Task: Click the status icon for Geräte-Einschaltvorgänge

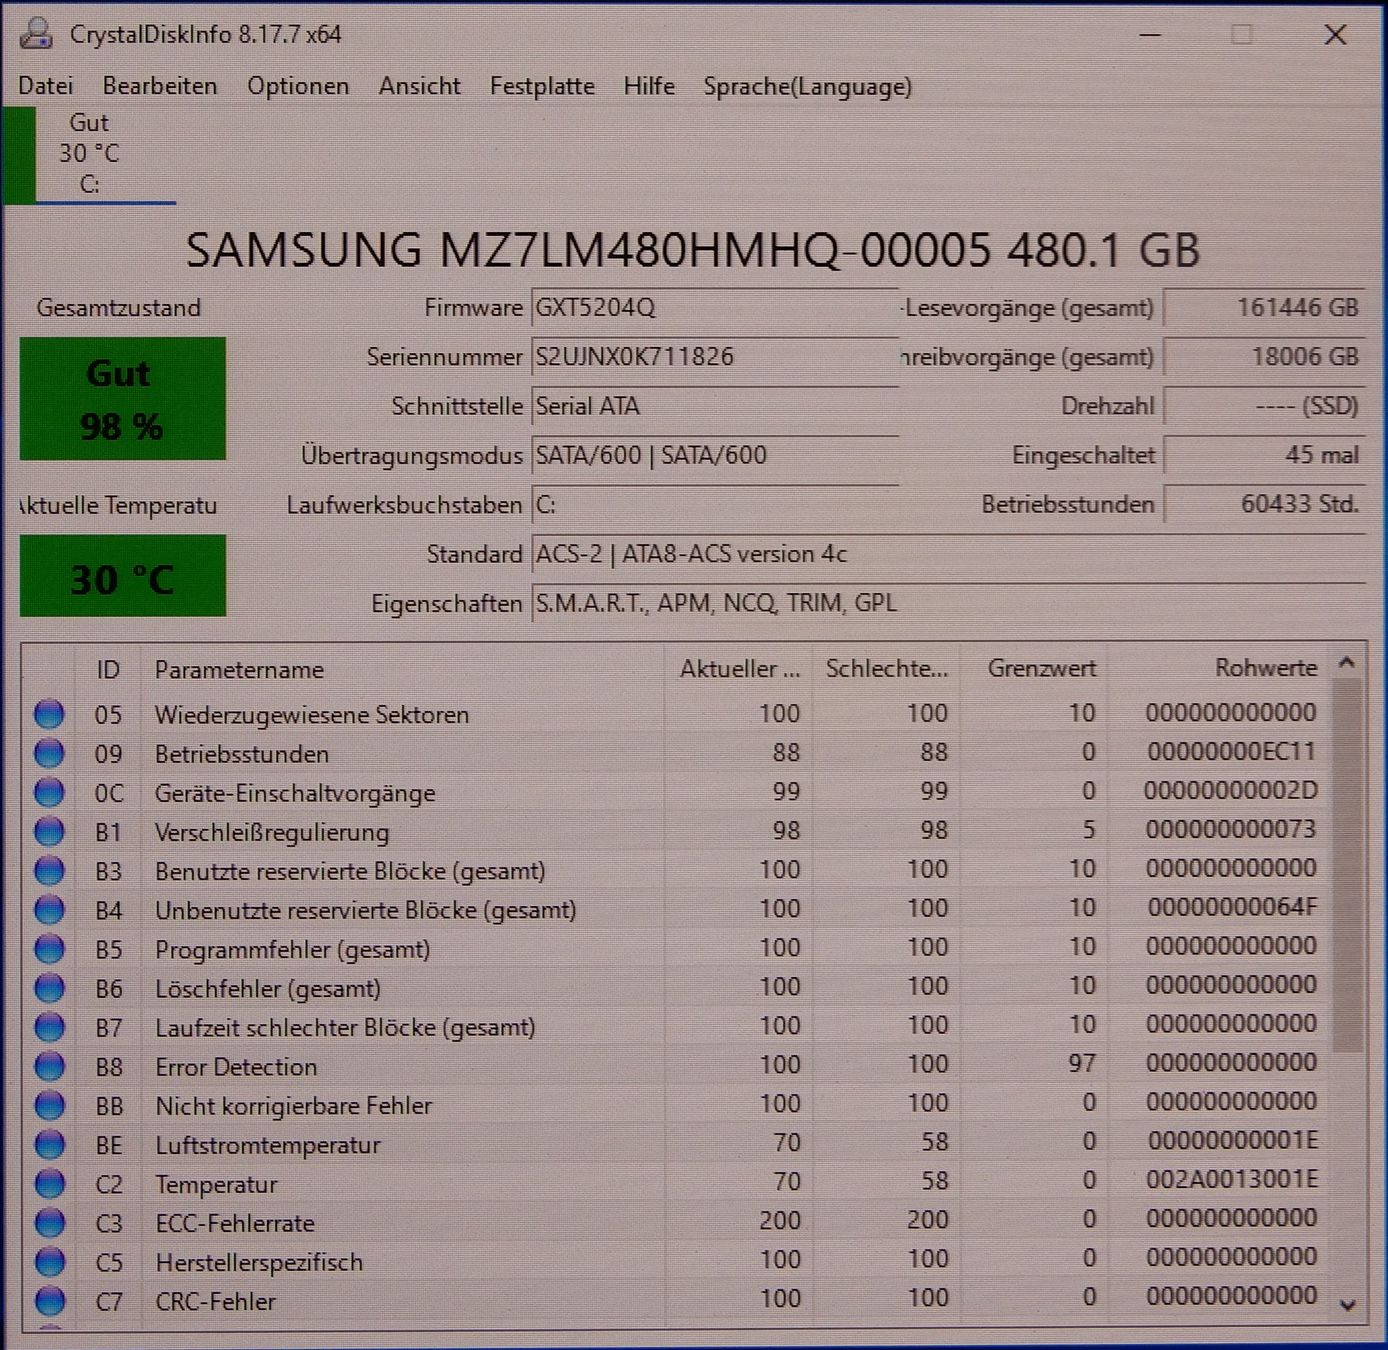Action: [49, 792]
